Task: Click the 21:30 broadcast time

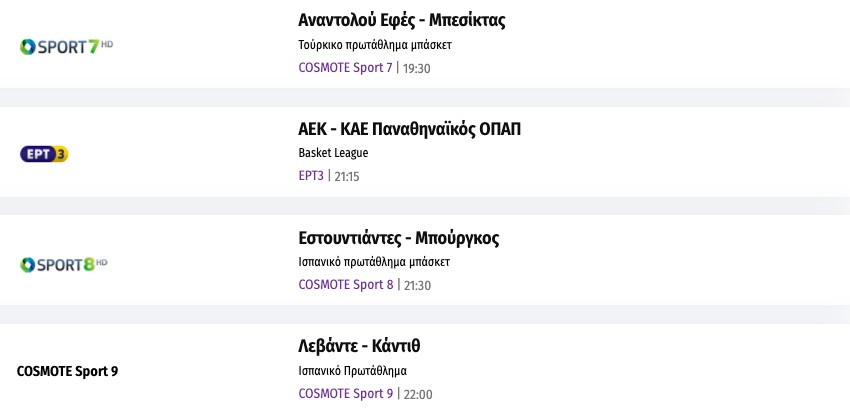Action: (416, 286)
